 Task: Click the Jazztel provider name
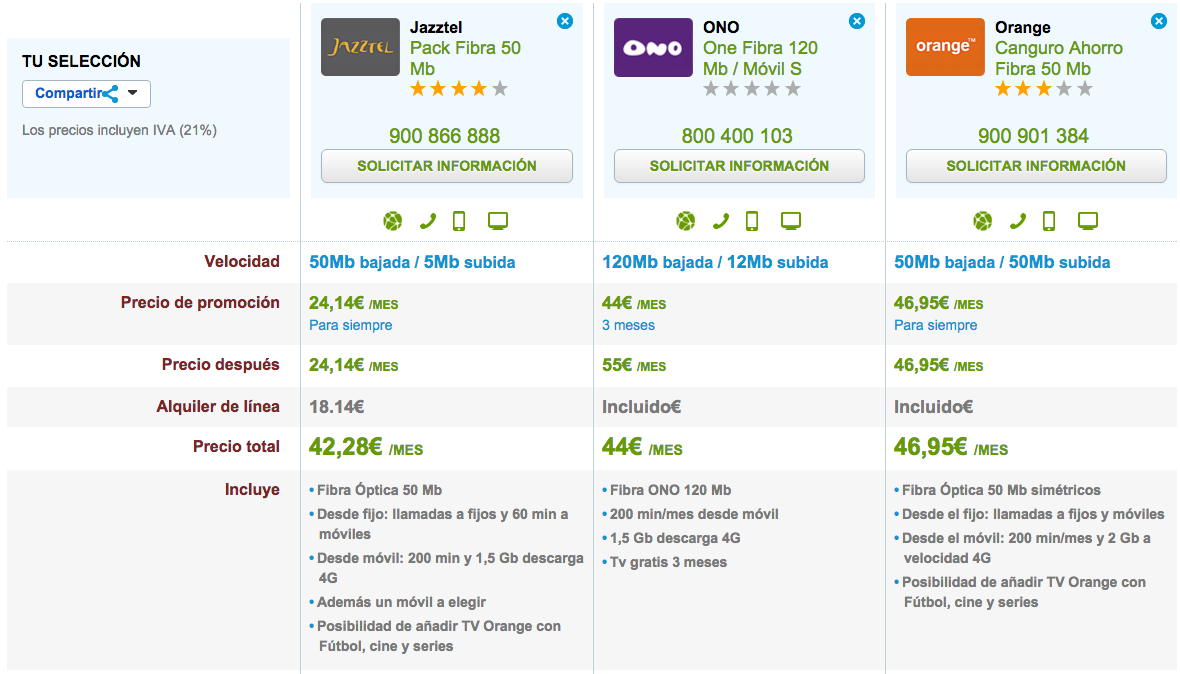436,27
